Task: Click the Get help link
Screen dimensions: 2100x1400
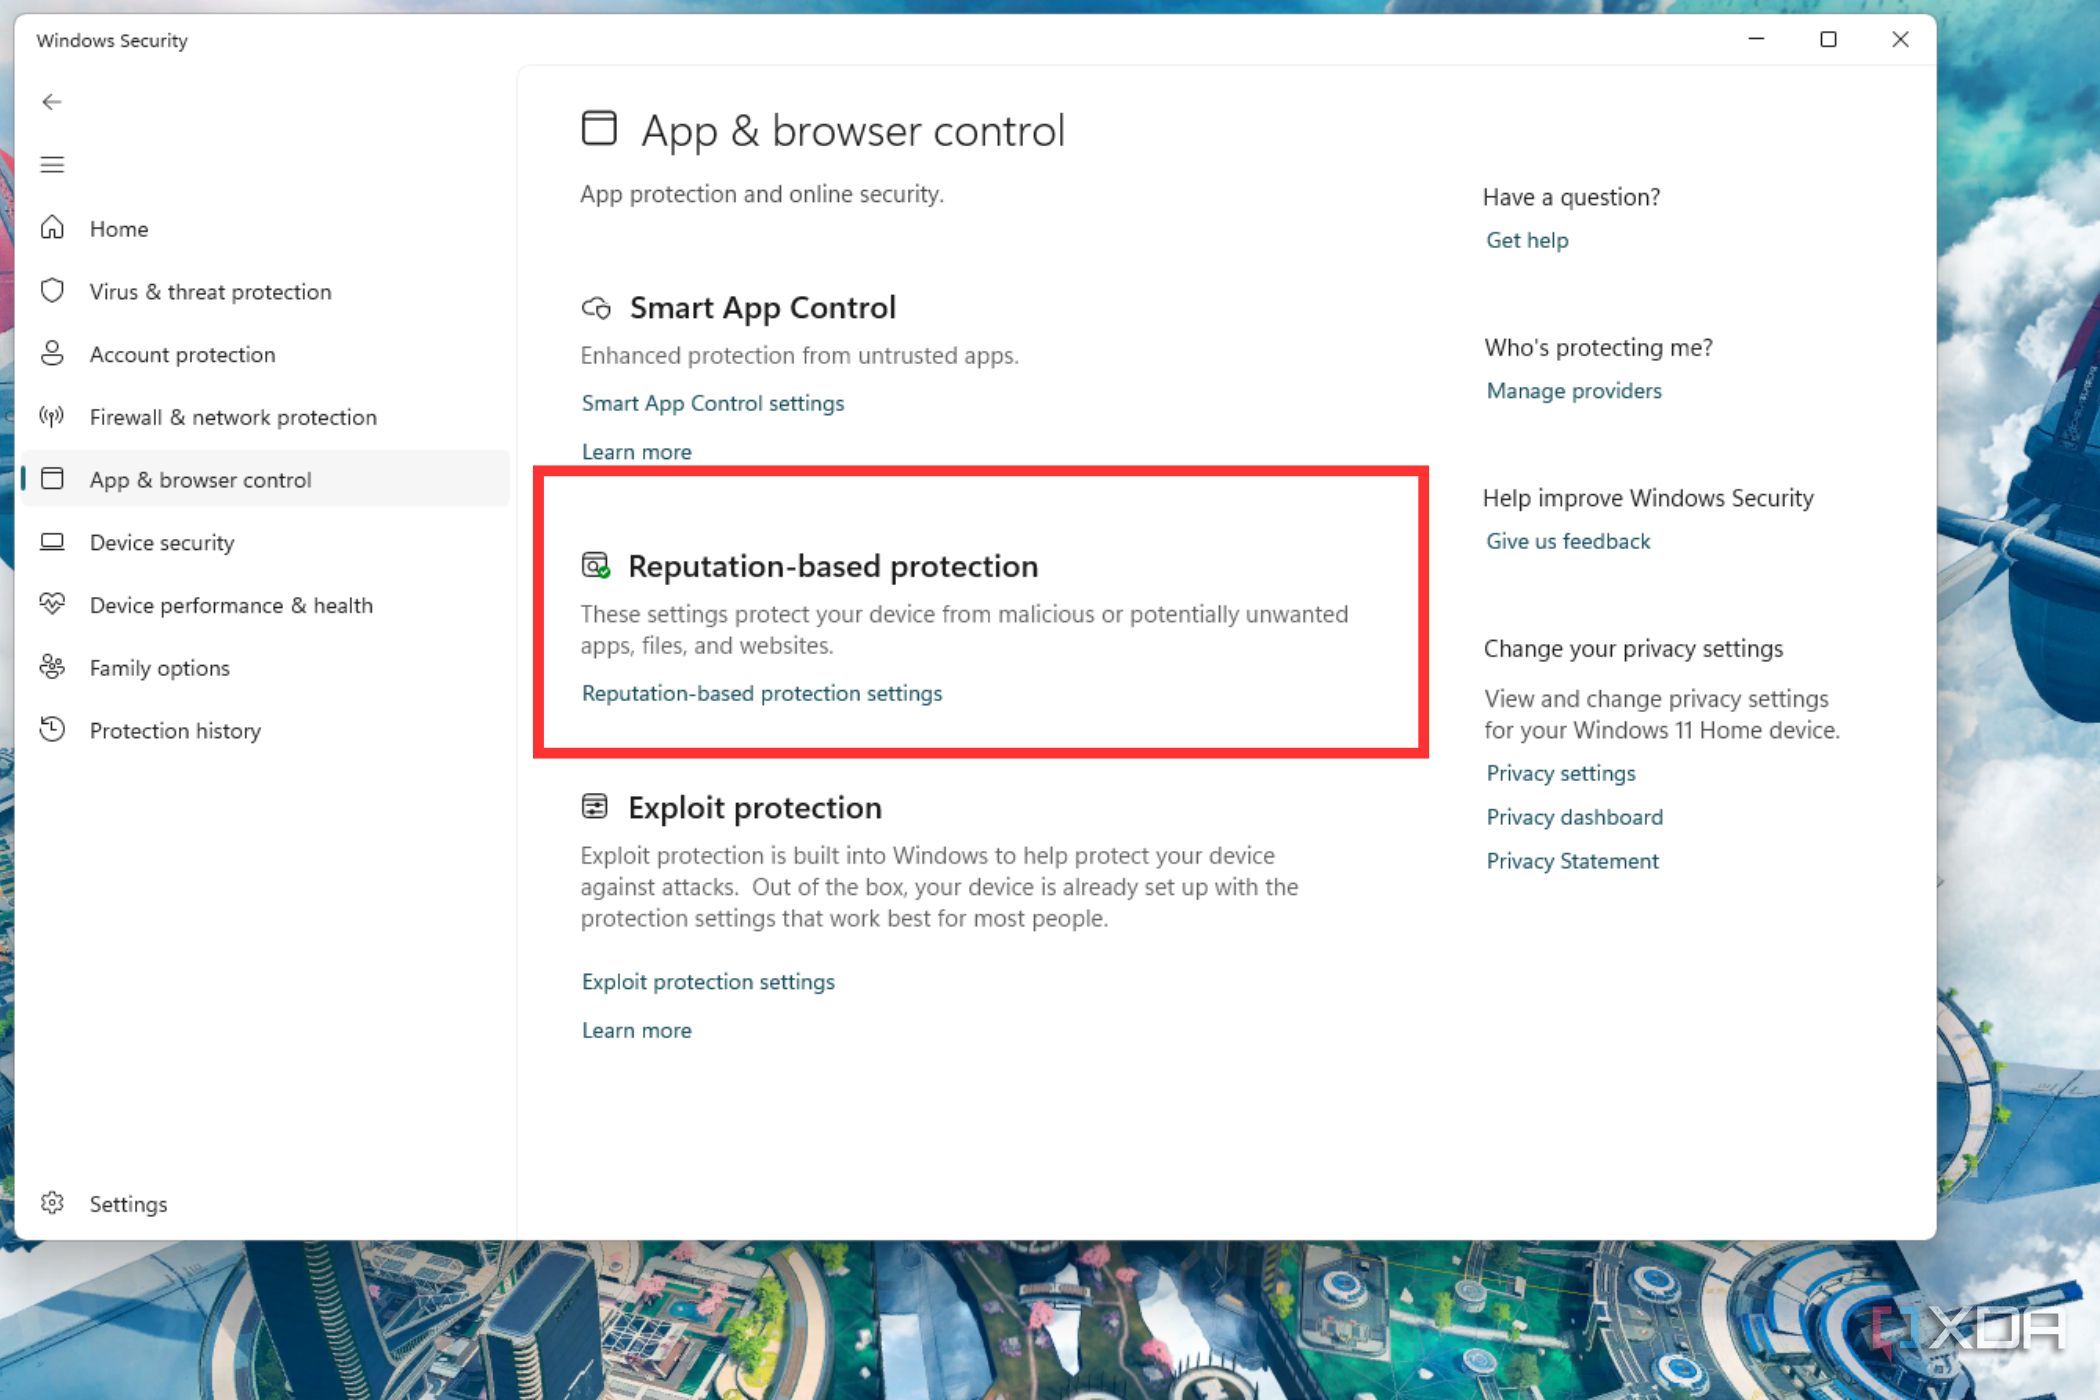Action: coord(1526,240)
